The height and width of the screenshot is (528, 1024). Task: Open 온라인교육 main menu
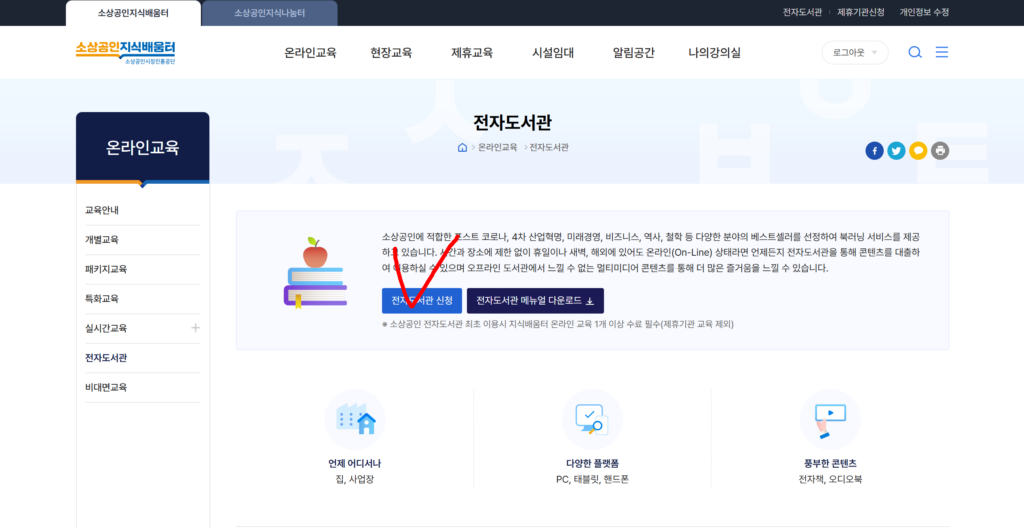310,53
